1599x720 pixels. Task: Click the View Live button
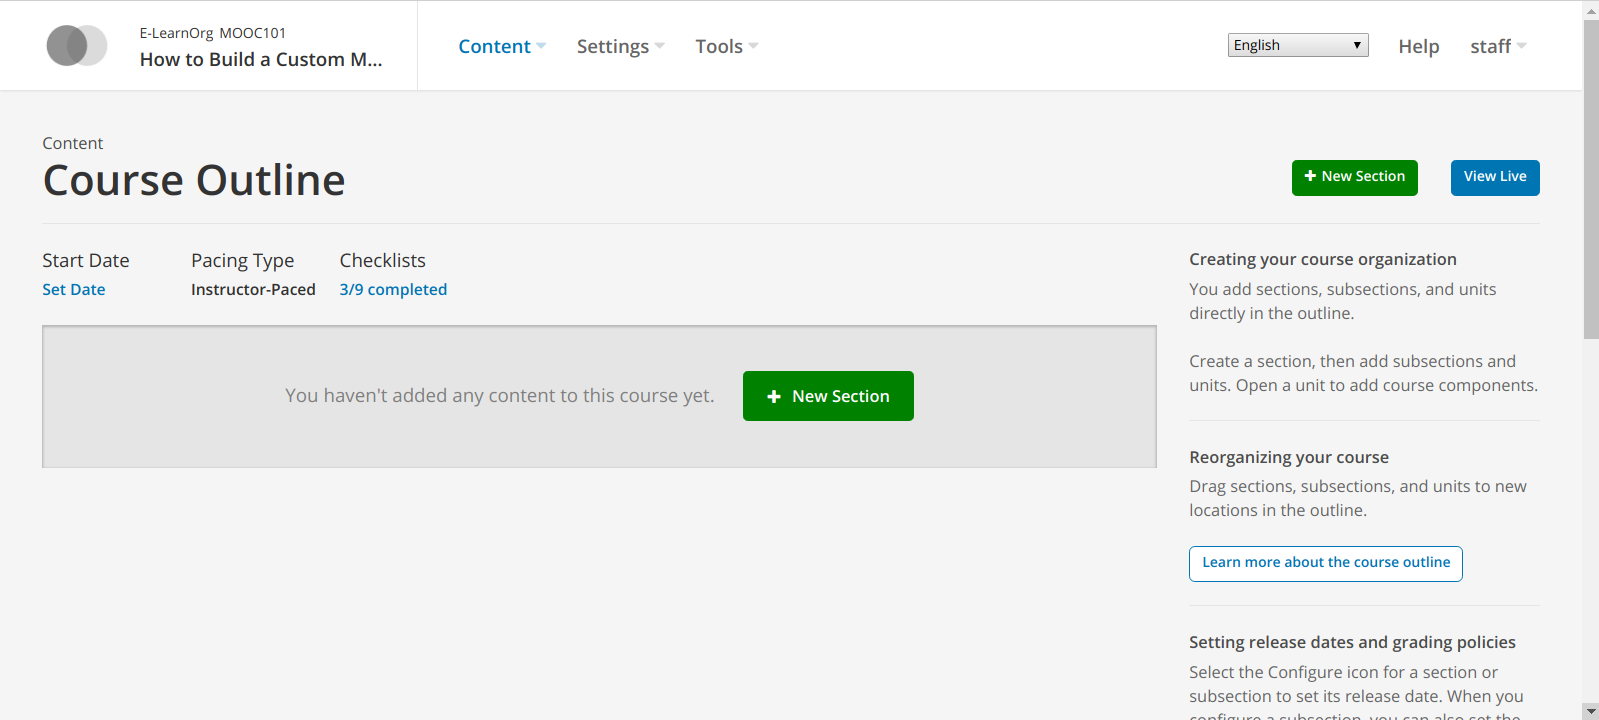(1495, 177)
